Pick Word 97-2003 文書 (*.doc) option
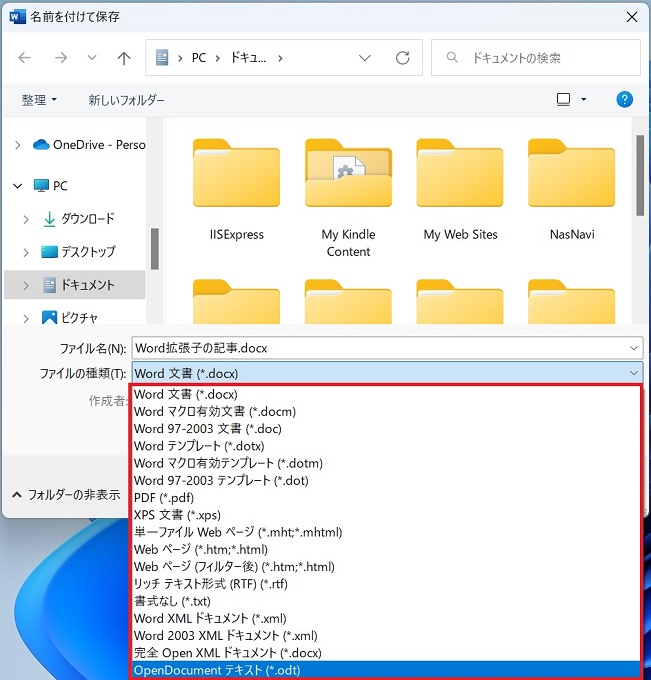The image size is (651, 680). (207, 428)
